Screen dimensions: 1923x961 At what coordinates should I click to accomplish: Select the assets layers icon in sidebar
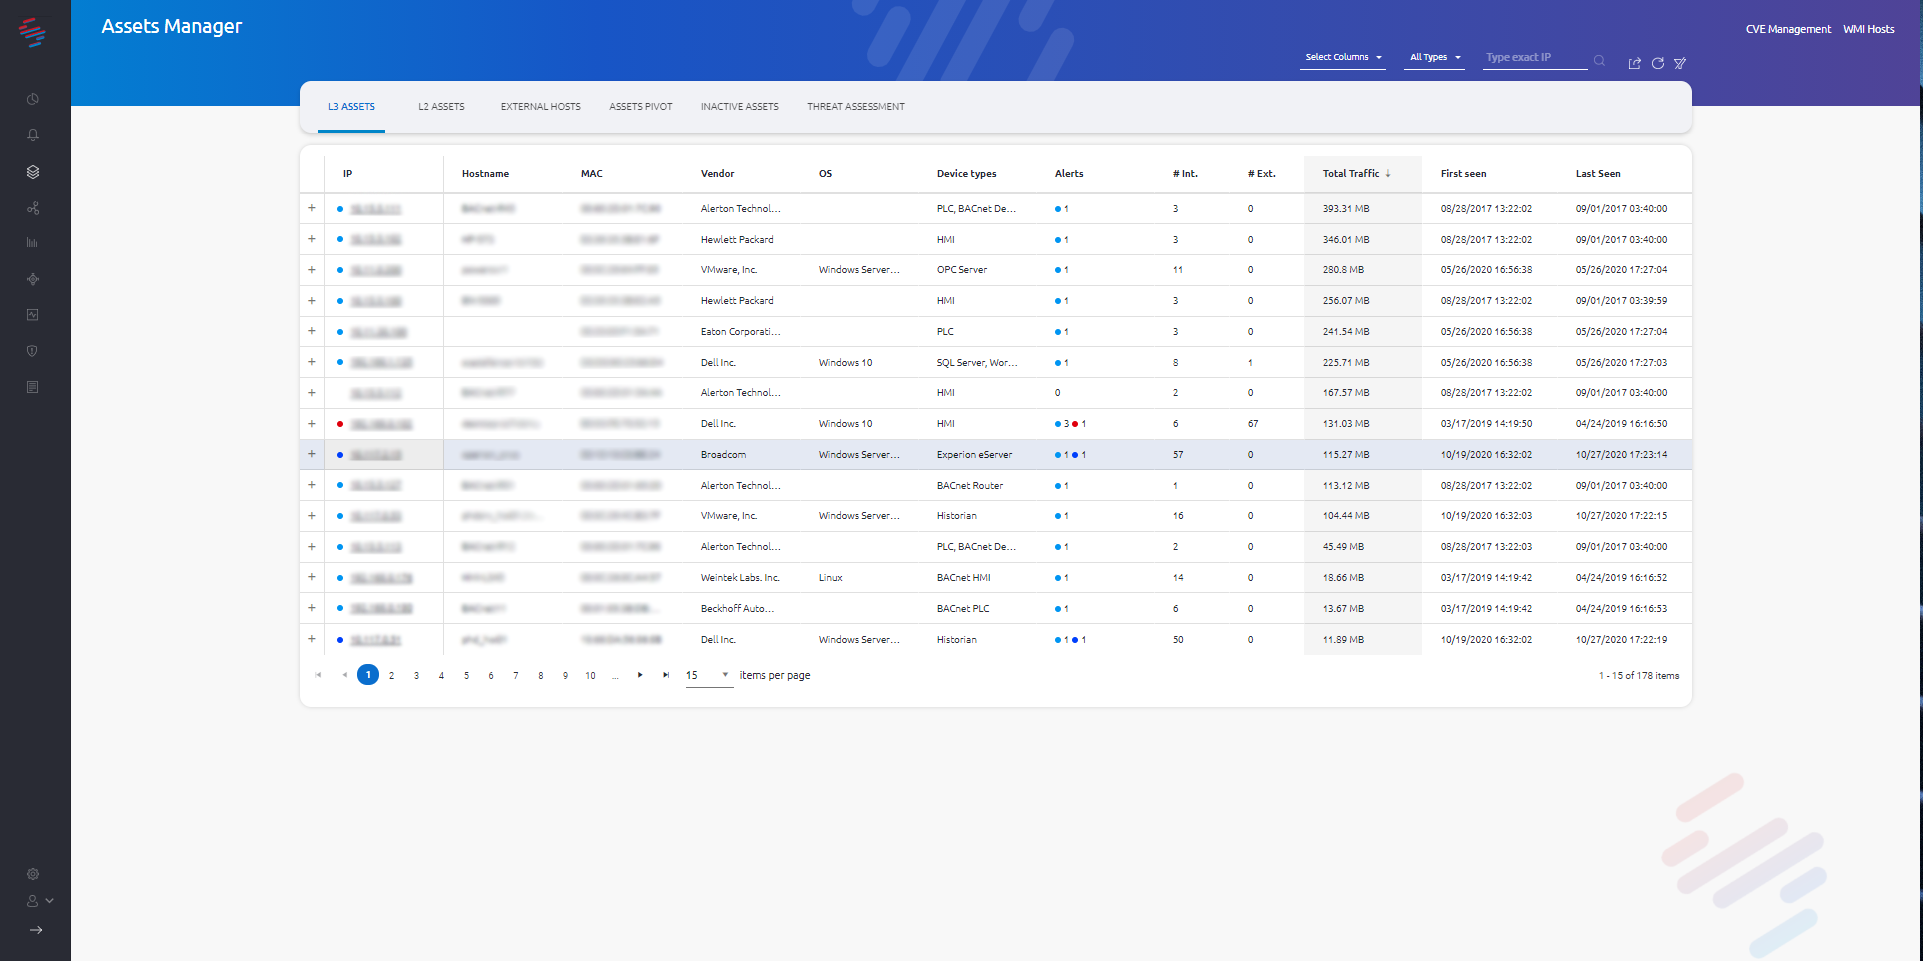pyautogui.click(x=33, y=172)
